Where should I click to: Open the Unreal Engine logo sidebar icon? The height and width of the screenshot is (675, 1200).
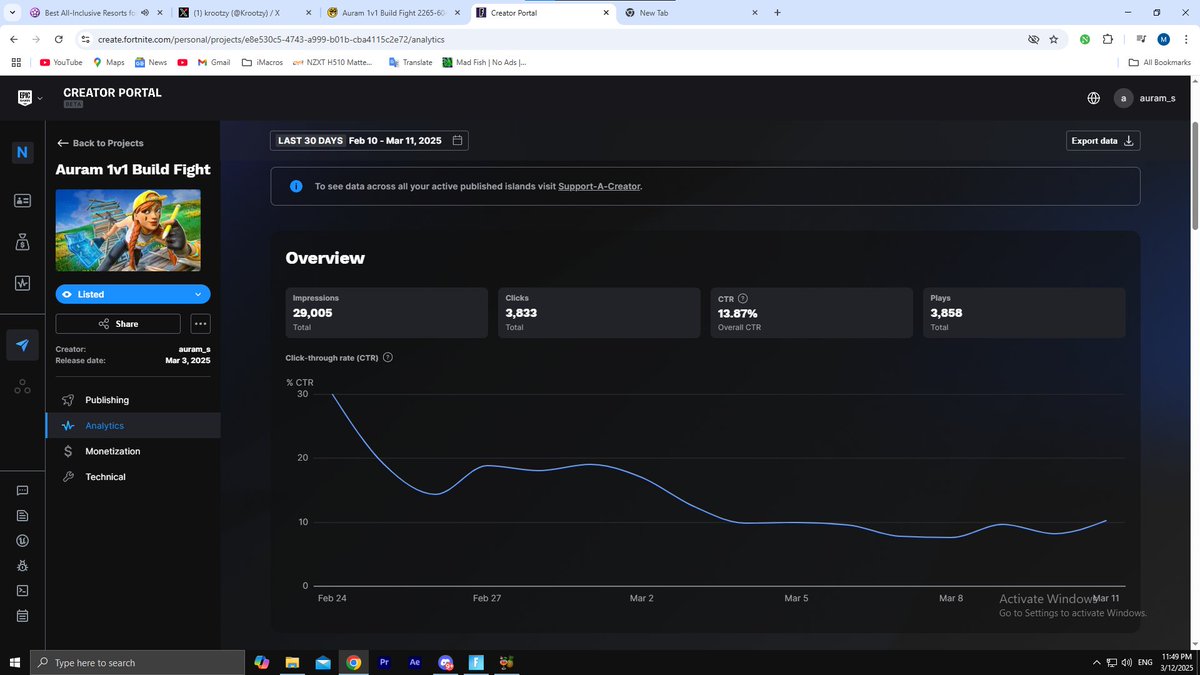23,541
